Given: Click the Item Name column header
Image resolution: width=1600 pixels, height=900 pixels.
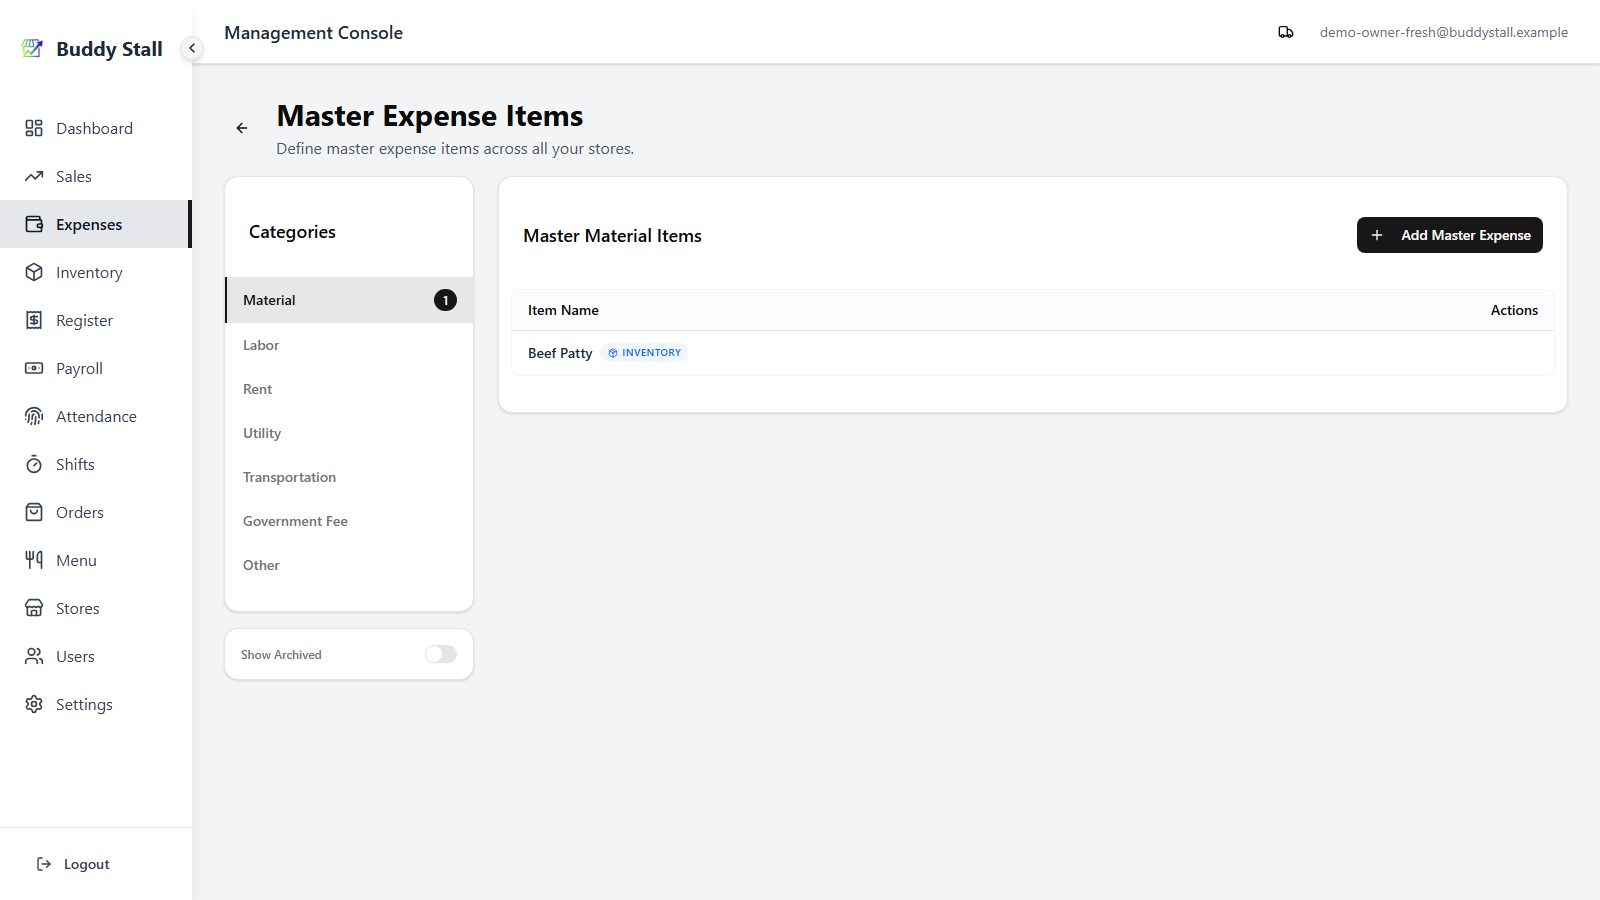Looking at the screenshot, I should [x=563, y=310].
